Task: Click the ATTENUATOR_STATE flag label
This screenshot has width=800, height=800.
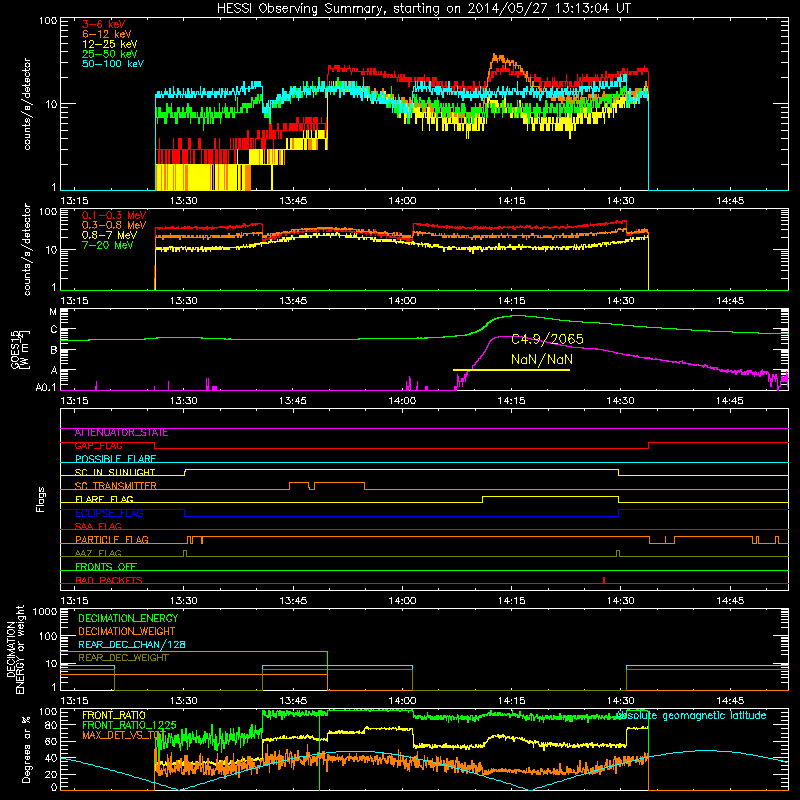Action: coord(121,433)
